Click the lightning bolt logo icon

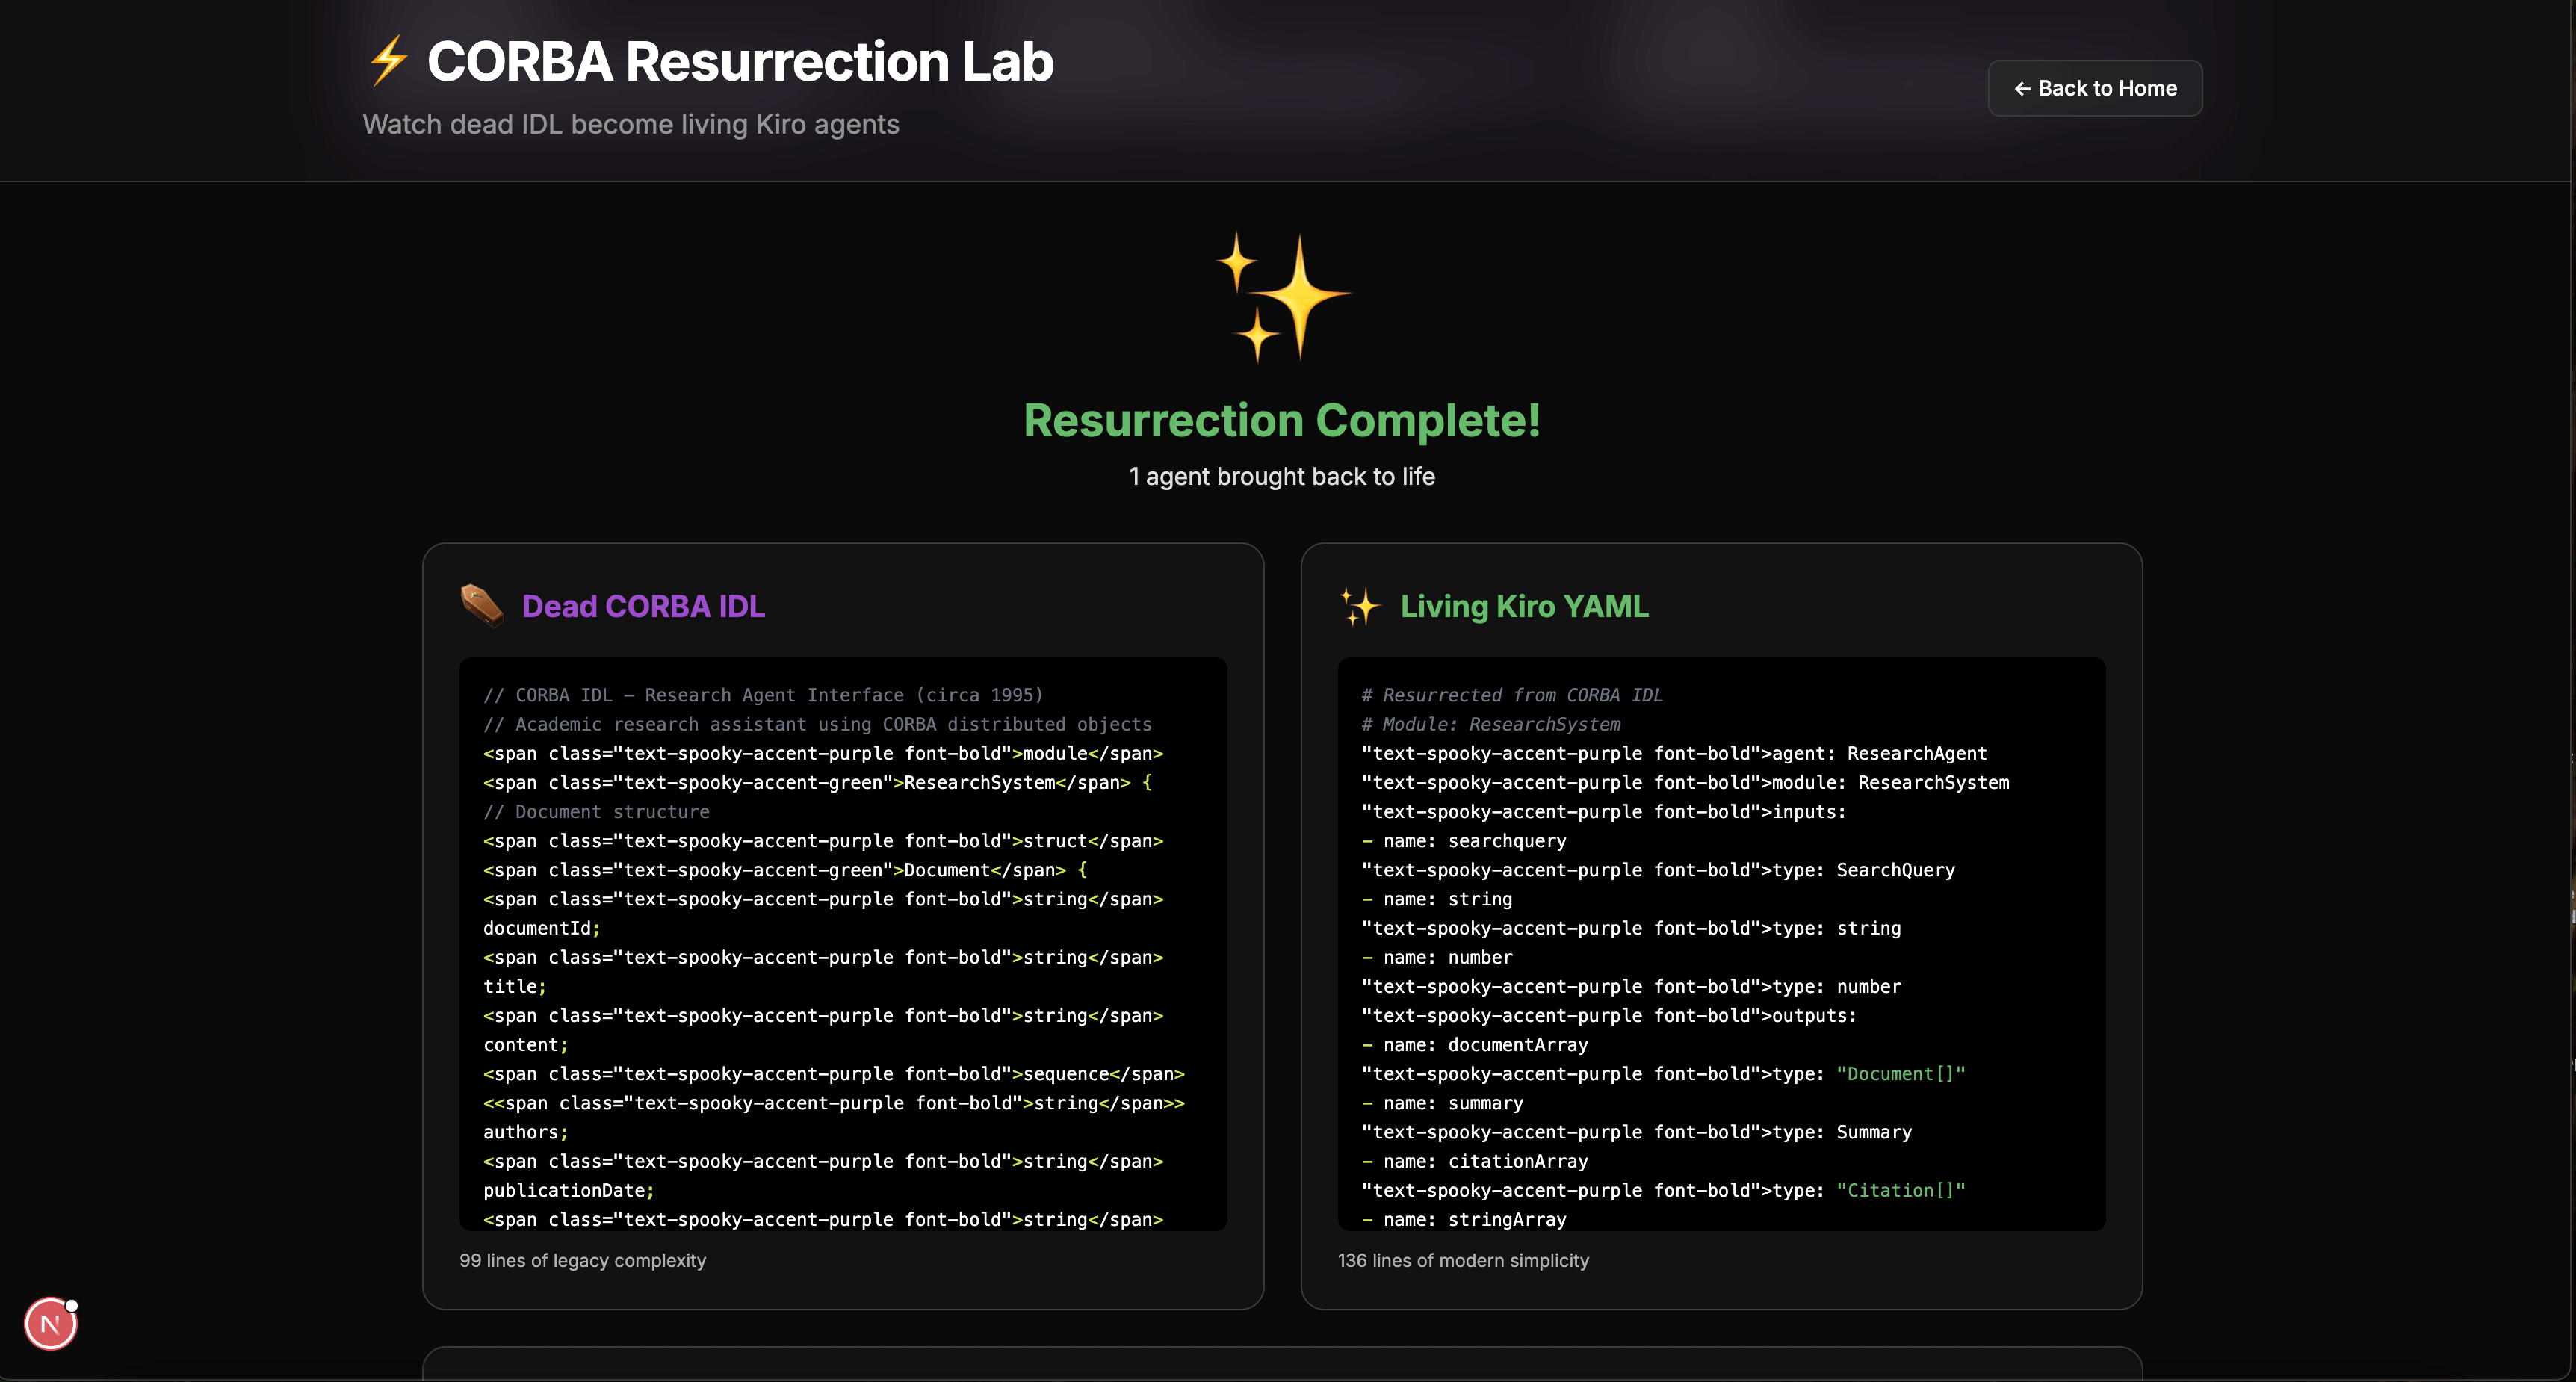(x=388, y=61)
